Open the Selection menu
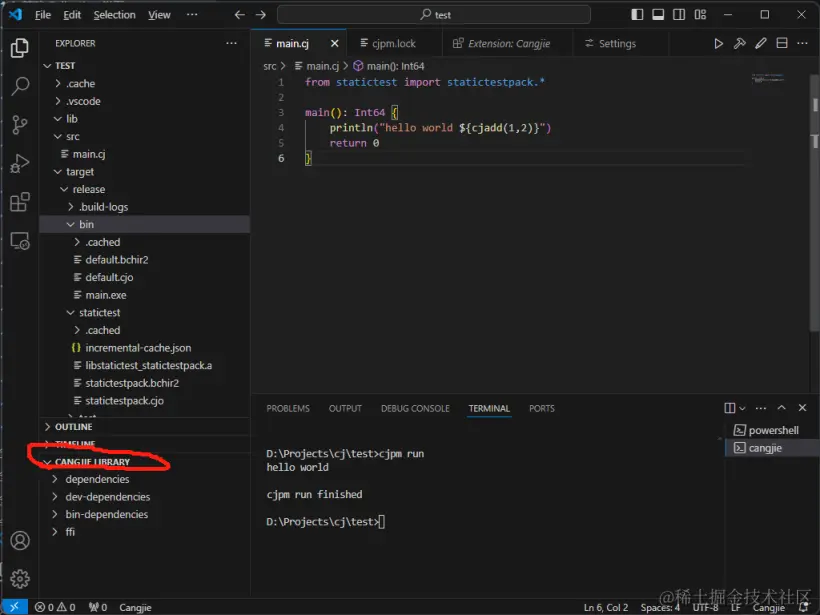This screenshot has height=615, width=820. [115, 15]
